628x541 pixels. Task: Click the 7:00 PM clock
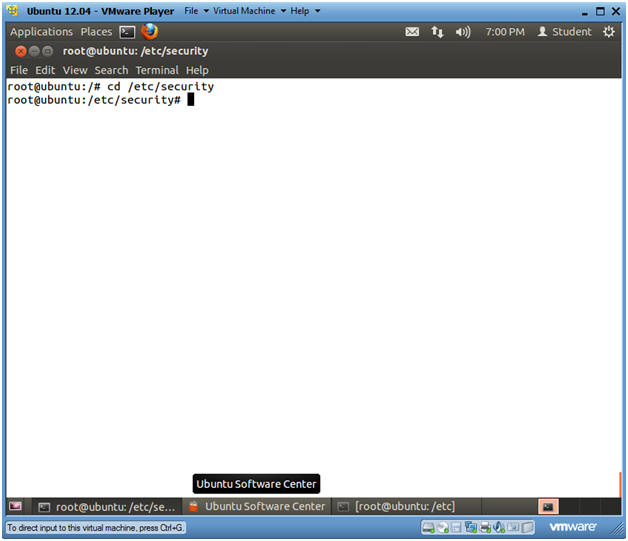(505, 32)
